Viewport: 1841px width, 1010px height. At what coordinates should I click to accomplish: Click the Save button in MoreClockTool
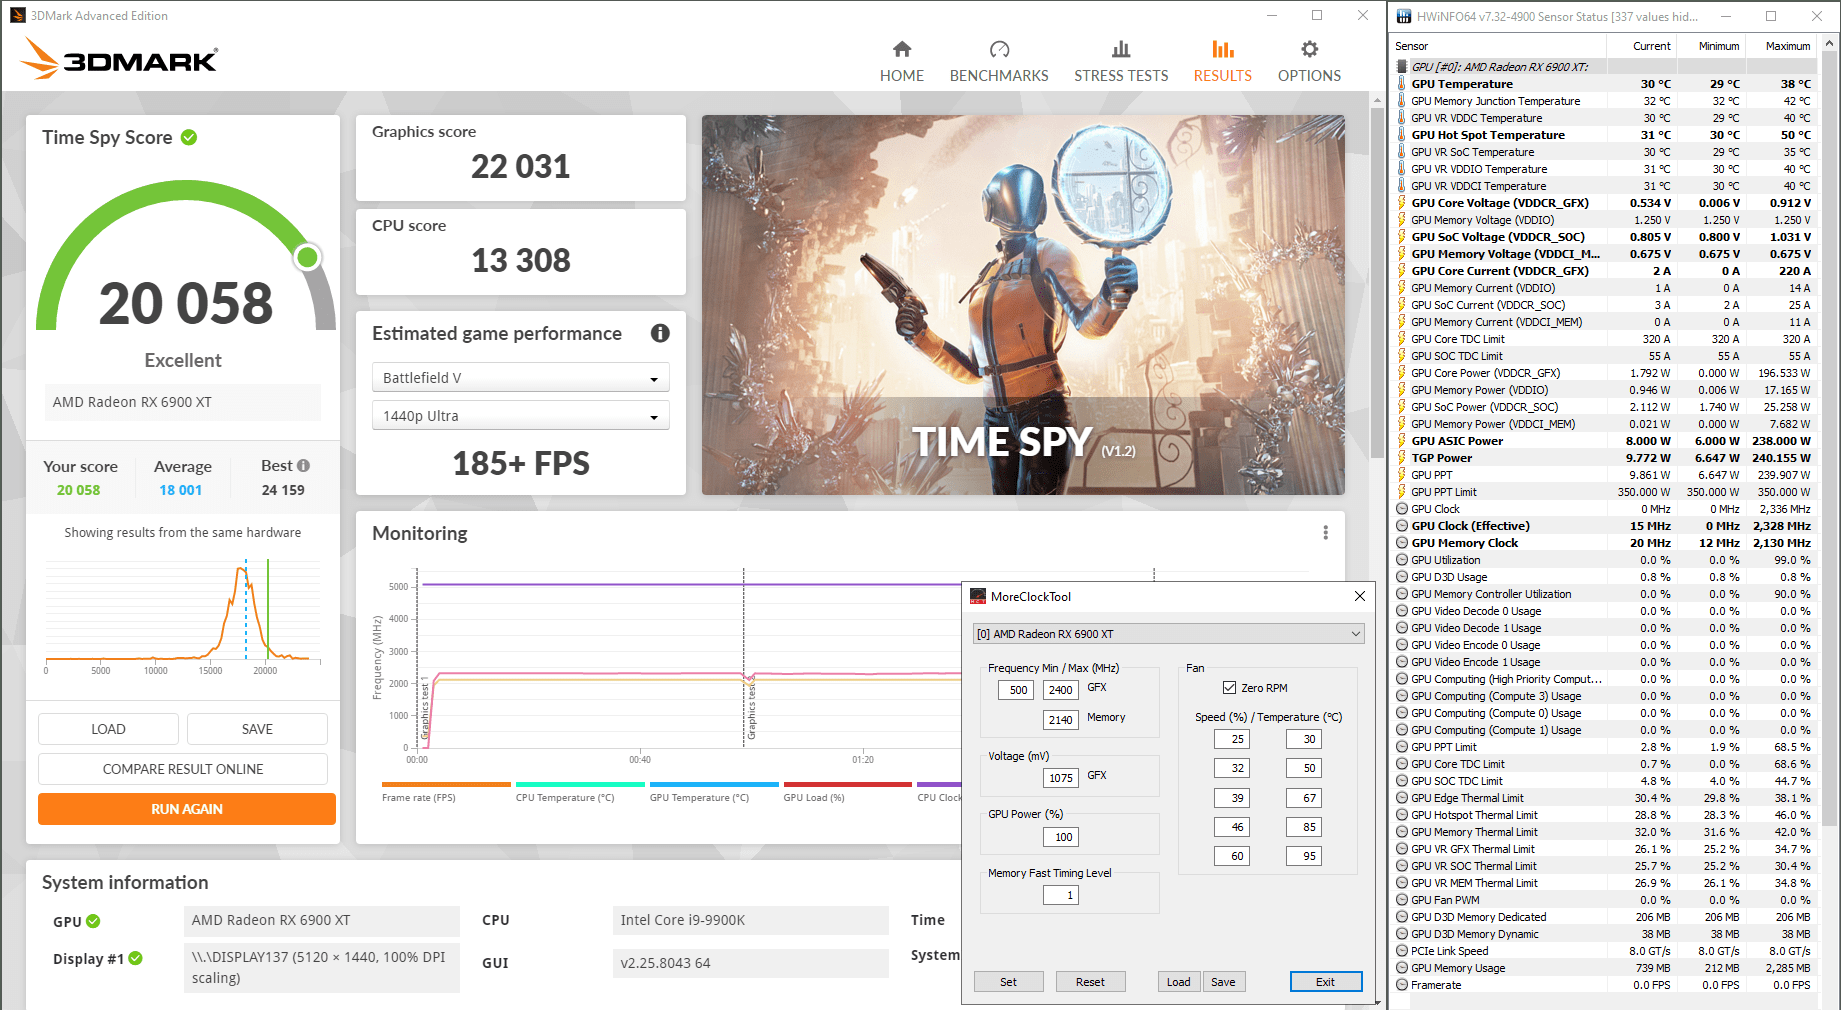(x=1223, y=982)
